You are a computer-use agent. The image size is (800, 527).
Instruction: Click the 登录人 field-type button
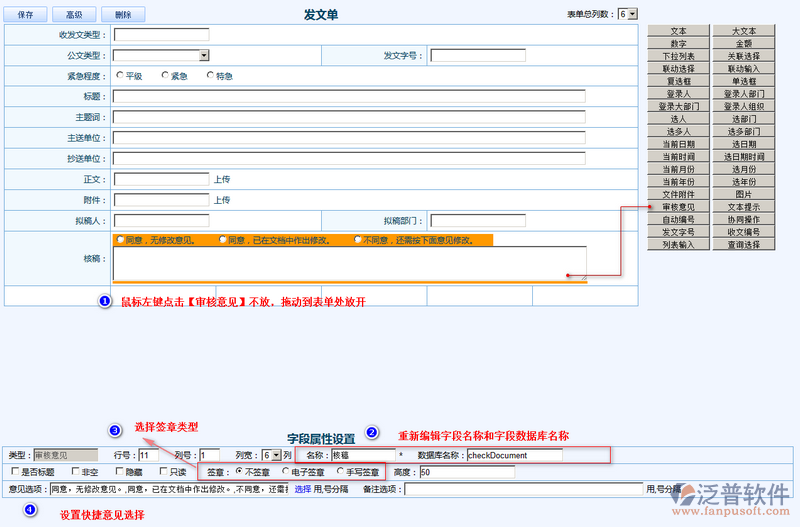pos(679,93)
